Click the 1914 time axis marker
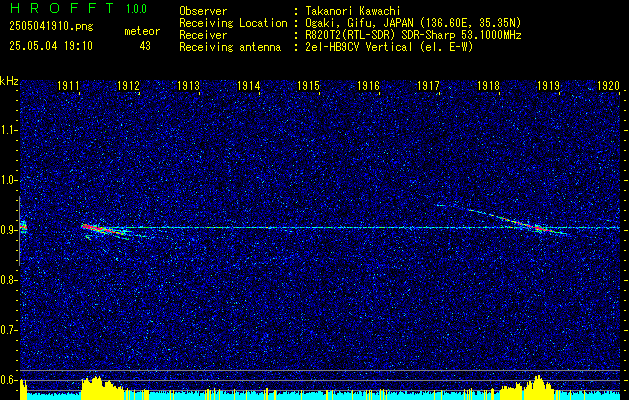The width and height of the screenshot is (629, 400). pos(249,85)
